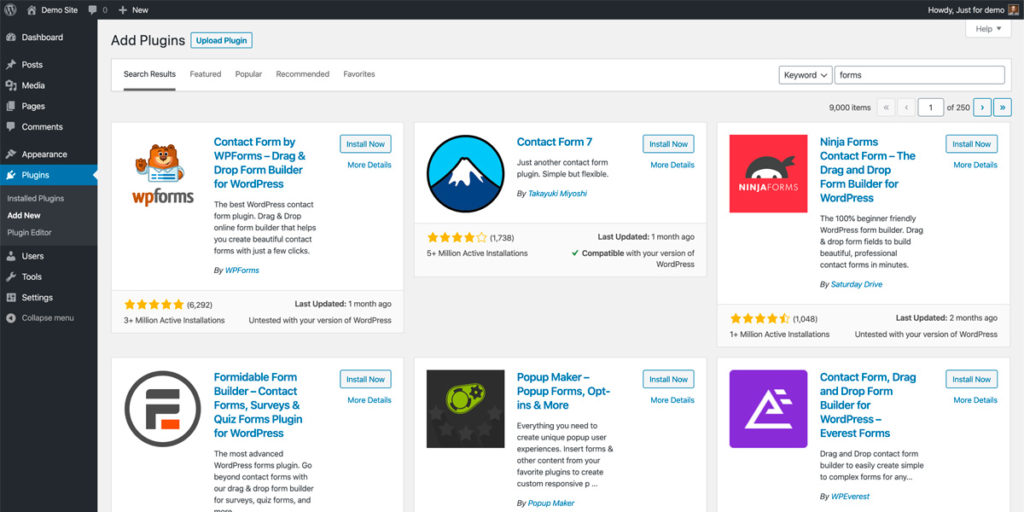The height and width of the screenshot is (512, 1024).
Task: Click the Collapse menu arrow icon
Action: click(10, 318)
